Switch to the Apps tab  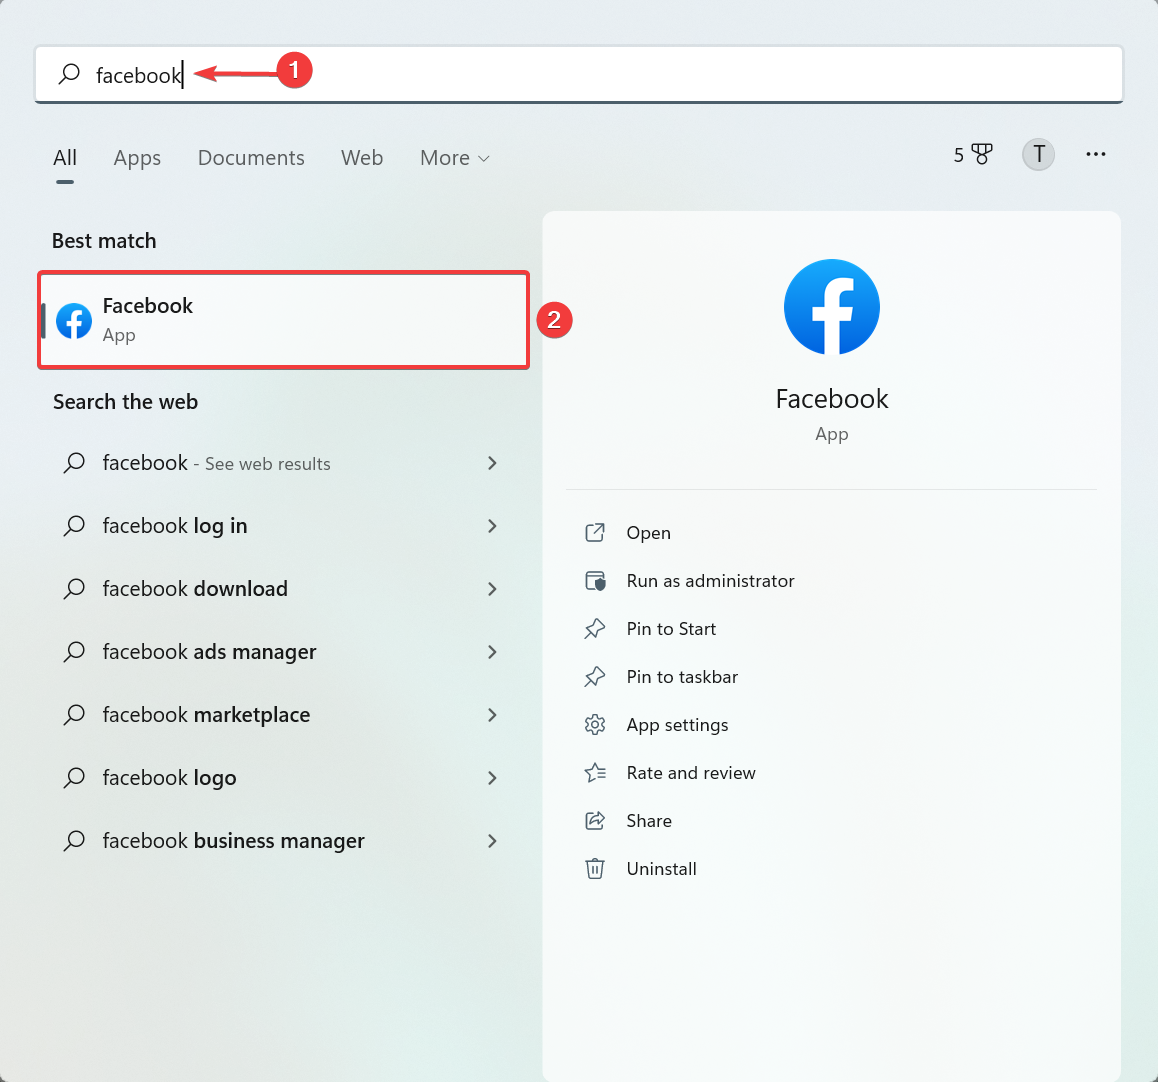137,158
